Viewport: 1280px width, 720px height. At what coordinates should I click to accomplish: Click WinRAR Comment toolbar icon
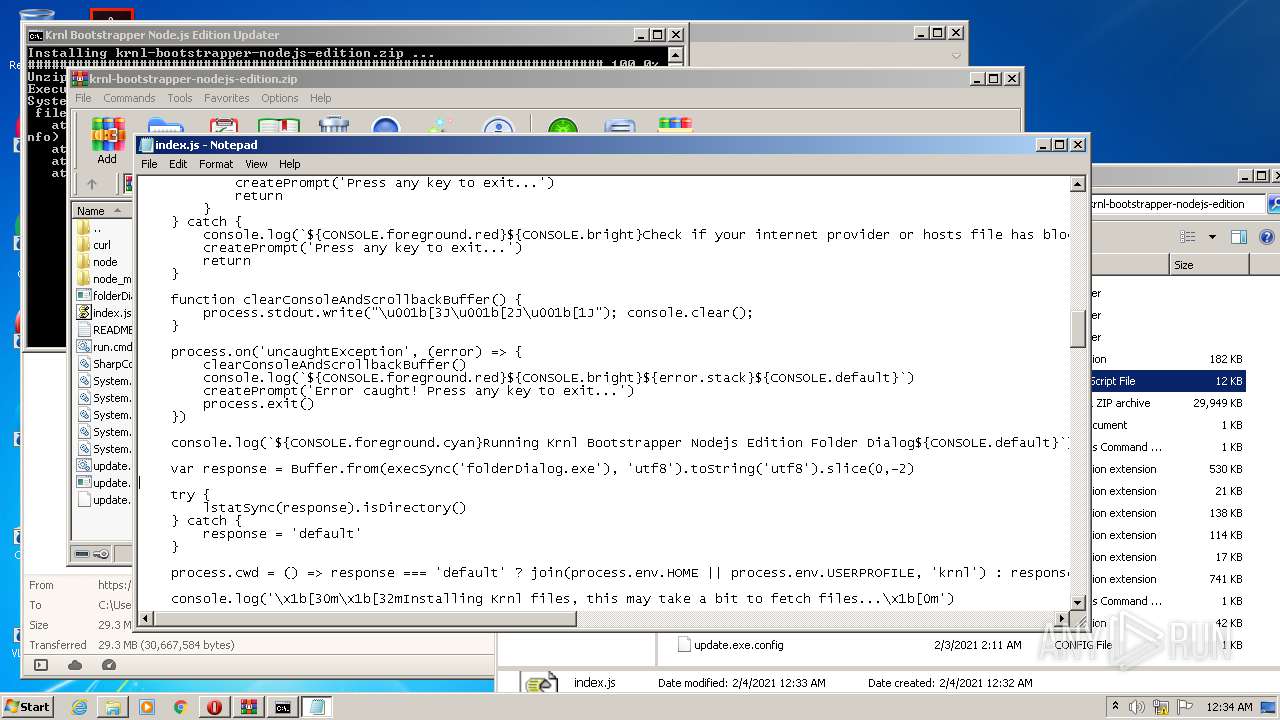(x=620, y=126)
